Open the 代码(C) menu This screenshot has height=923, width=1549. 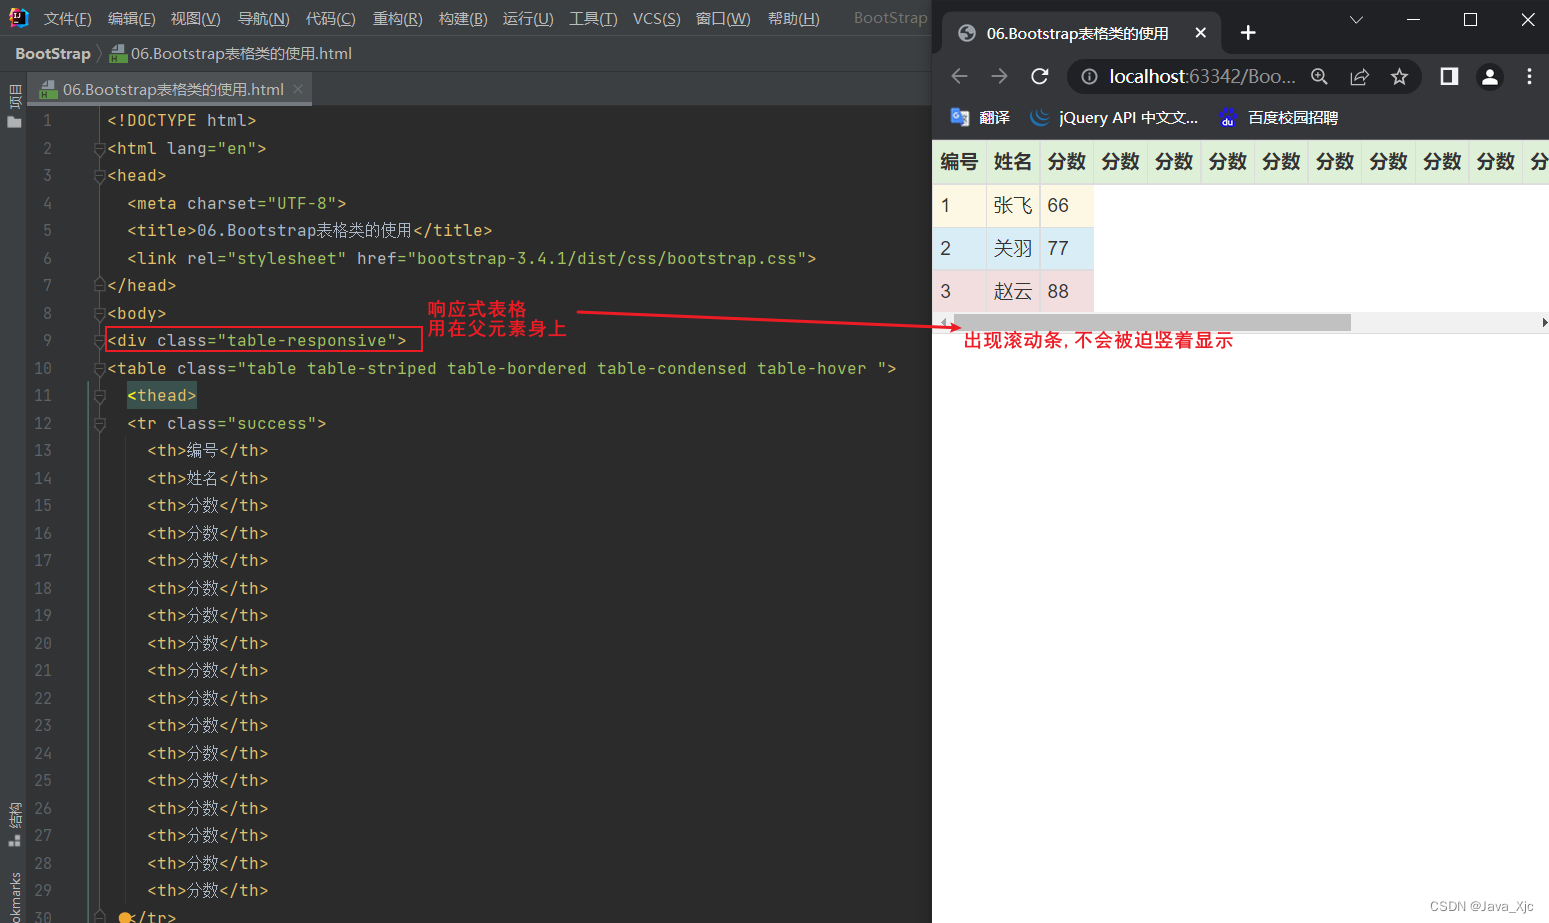pyautogui.click(x=330, y=19)
